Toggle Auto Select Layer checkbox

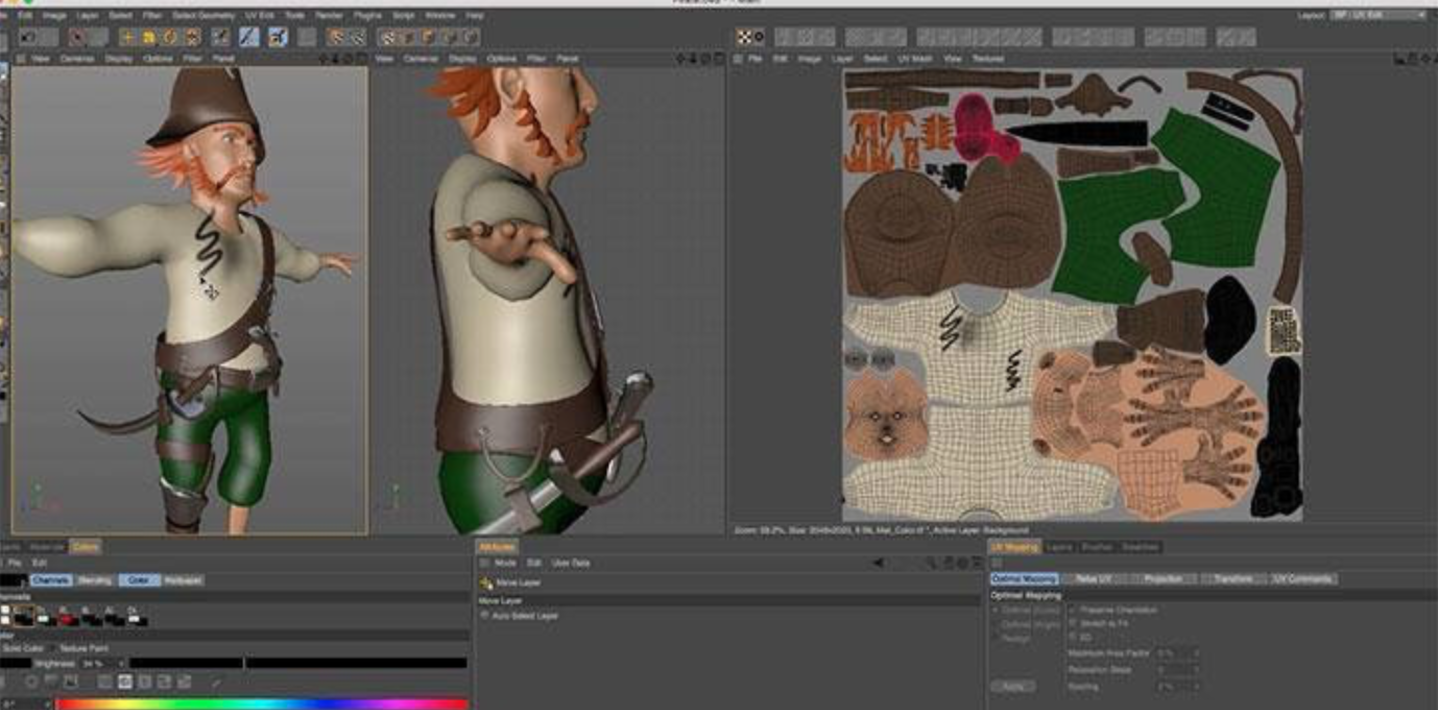click(x=485, y=616)
